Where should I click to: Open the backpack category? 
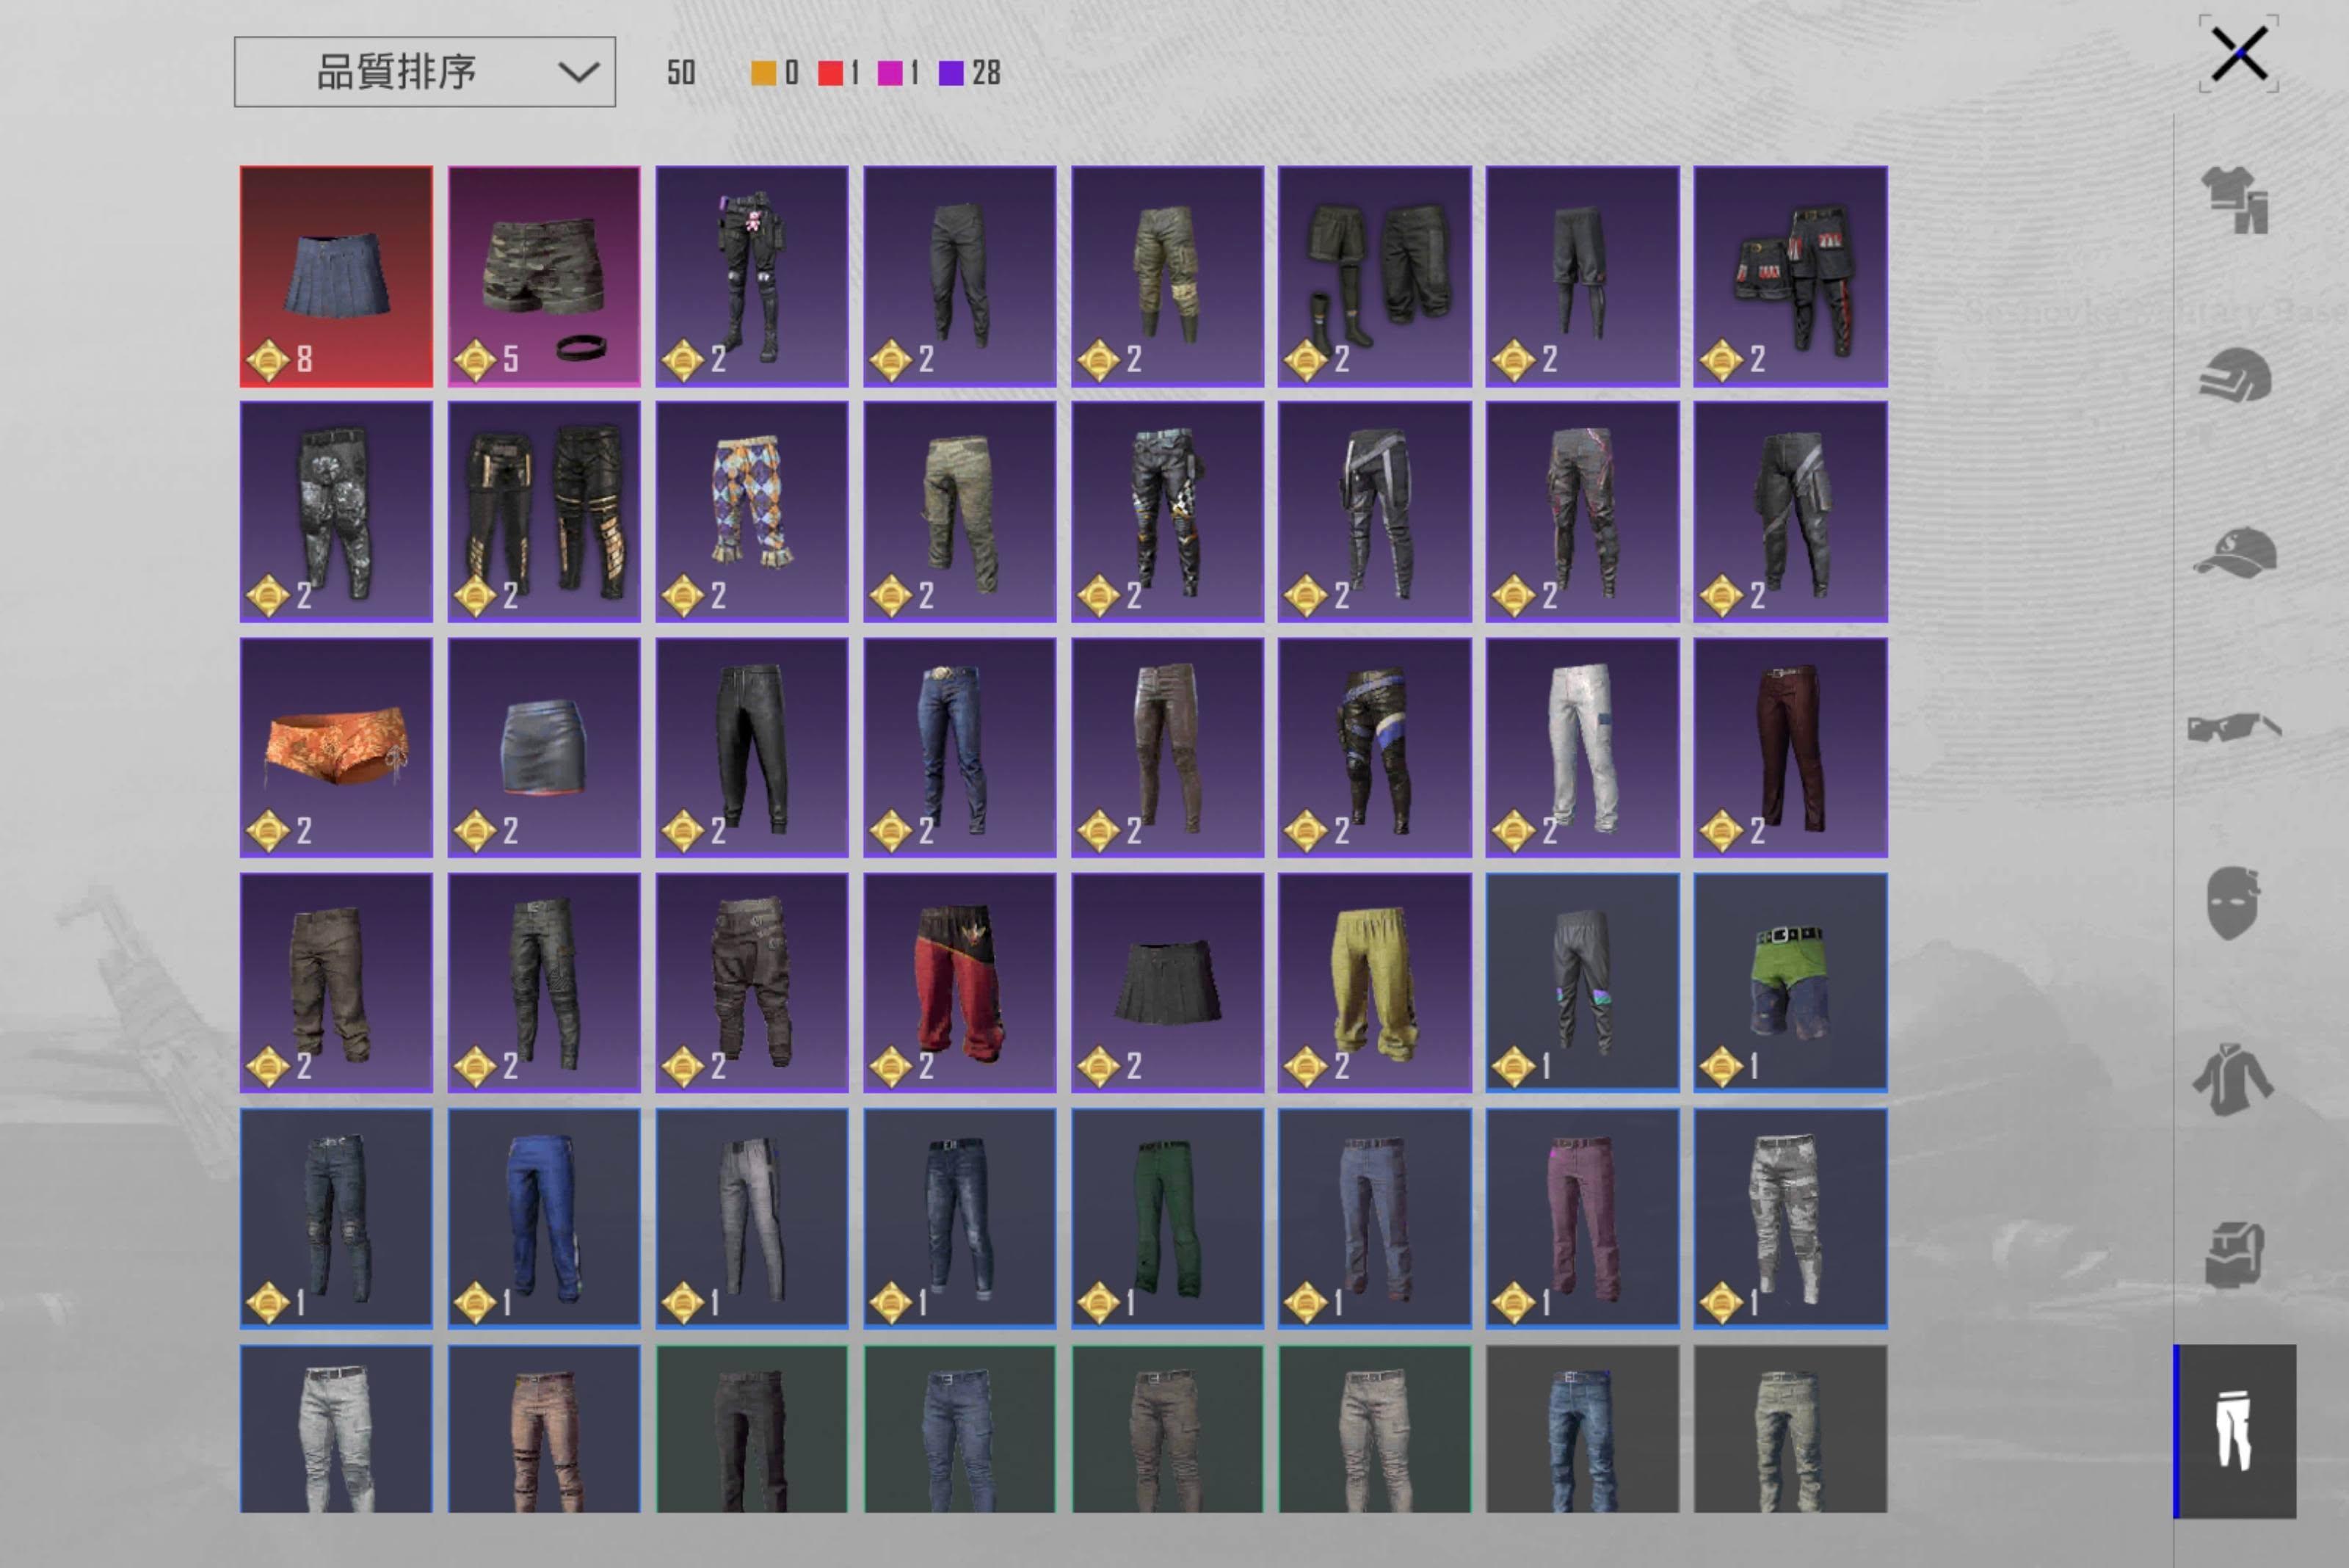(2235, 1254)
